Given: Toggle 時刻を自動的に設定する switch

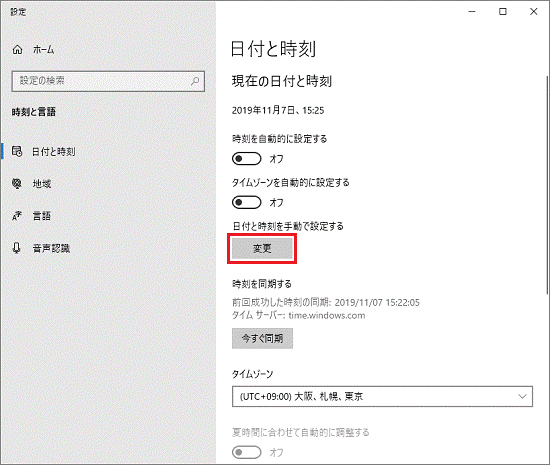Looking at the screenshot, I should (x=247, y=159).
